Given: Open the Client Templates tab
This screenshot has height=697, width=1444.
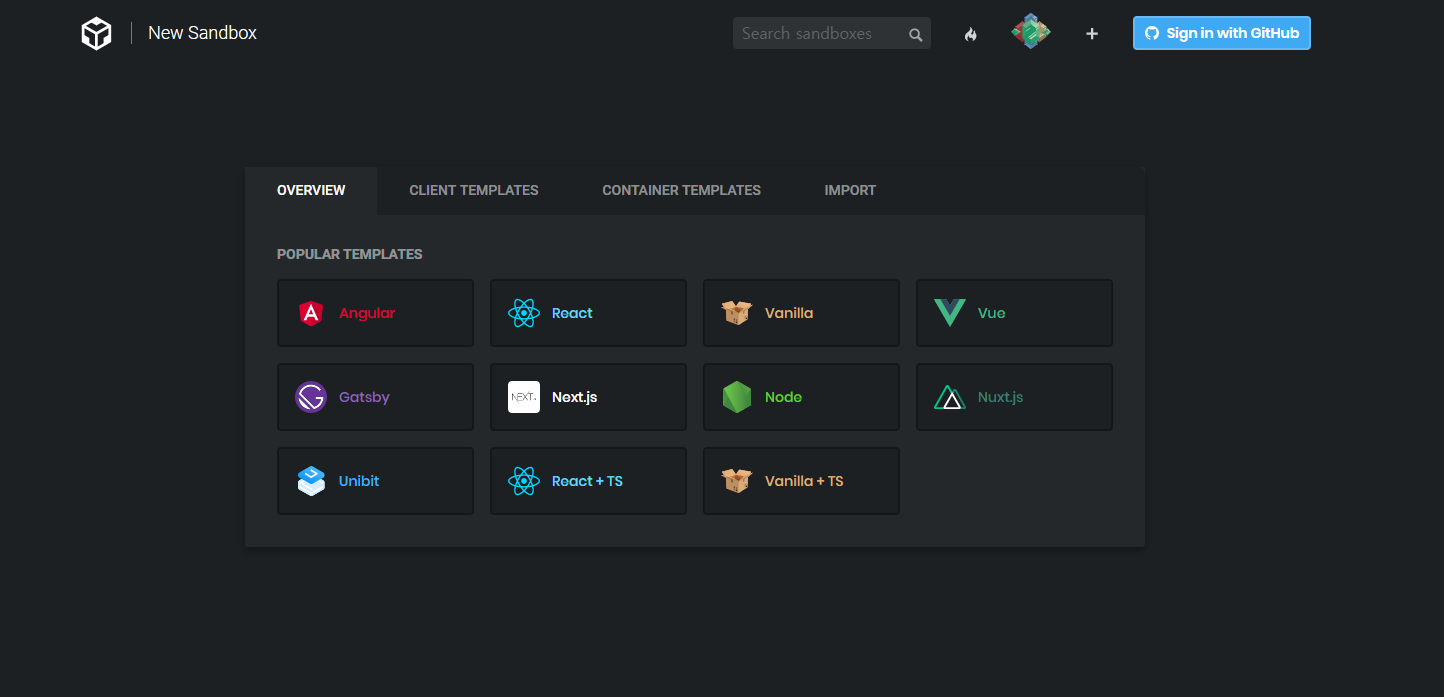Looking at the screenshot, I should [x=474, y=190].
